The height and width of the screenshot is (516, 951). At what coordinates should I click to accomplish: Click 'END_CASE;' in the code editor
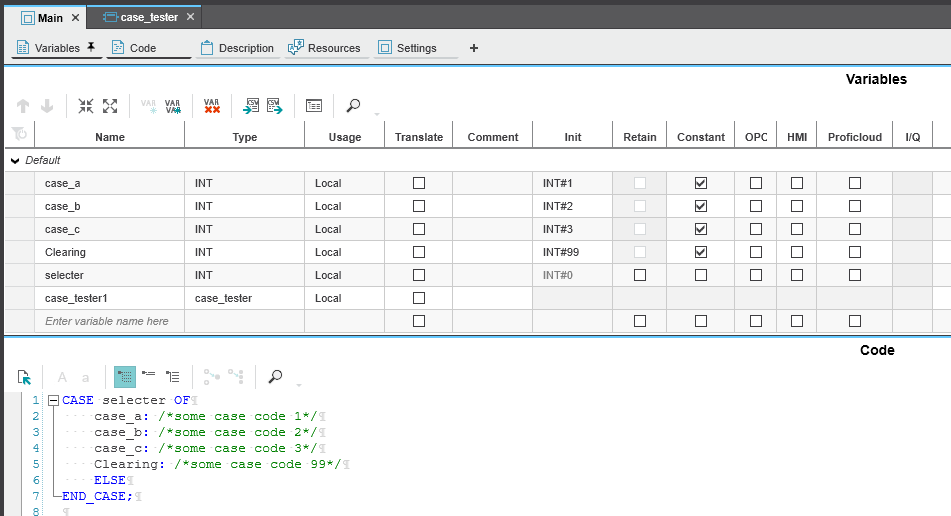coord(97,496)
